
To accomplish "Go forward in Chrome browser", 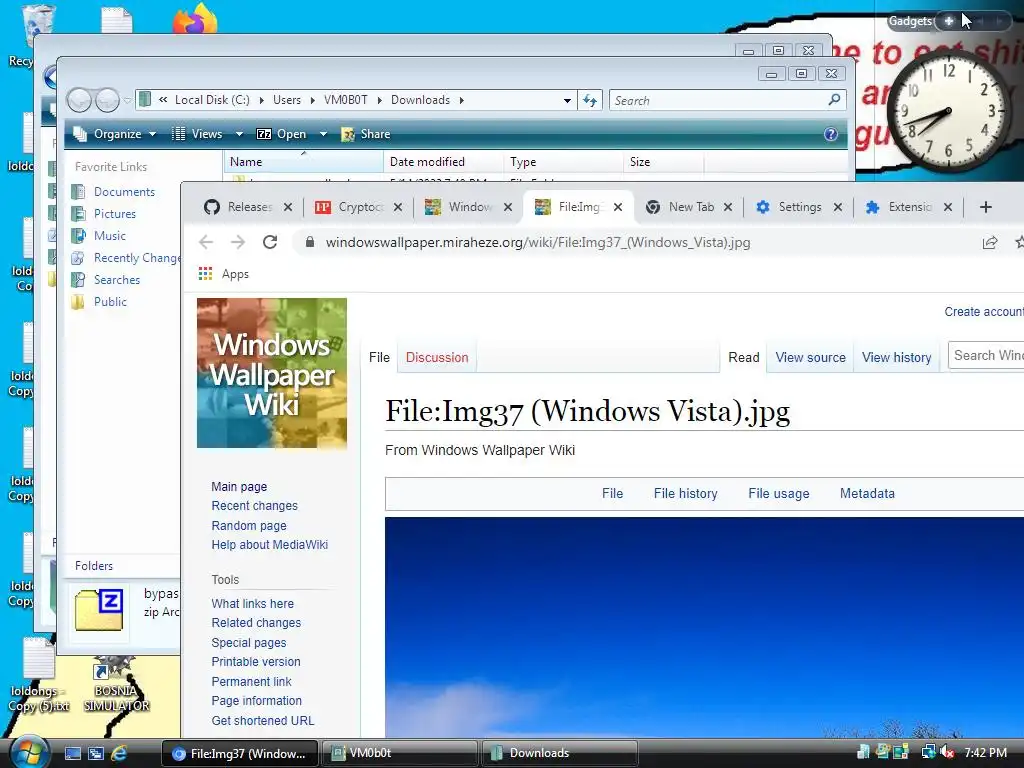I will point(238,242).
